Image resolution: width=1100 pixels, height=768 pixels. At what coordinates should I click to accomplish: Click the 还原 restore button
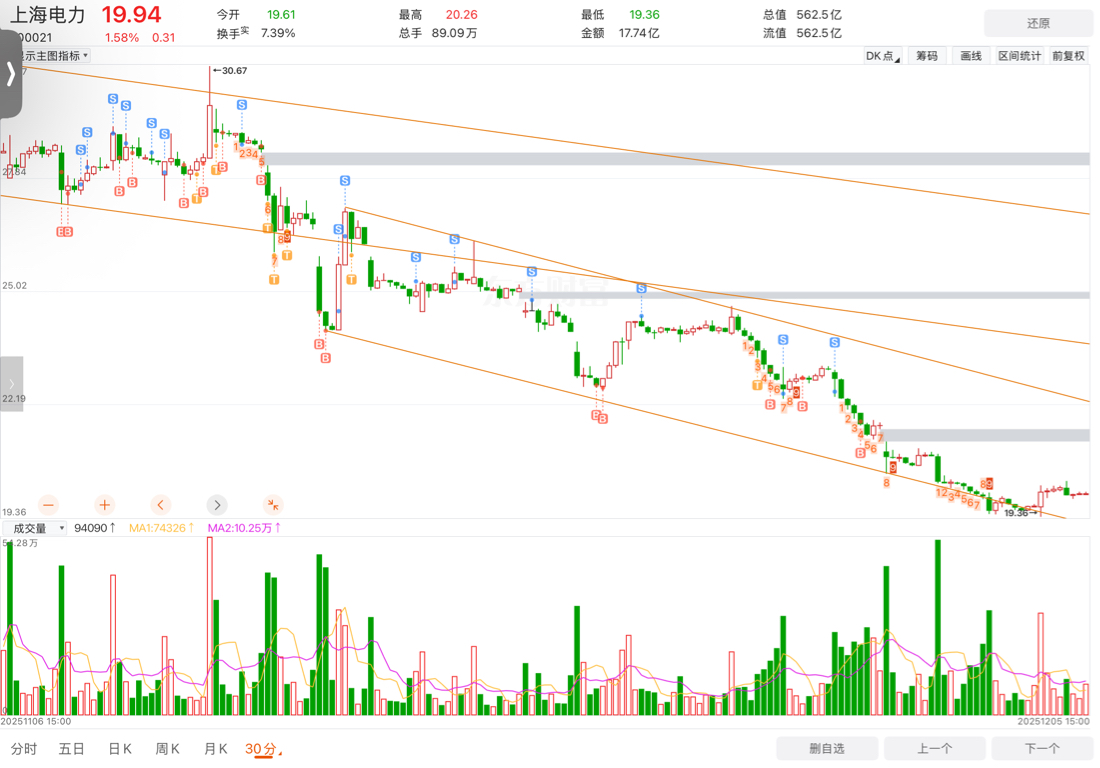1038,23
